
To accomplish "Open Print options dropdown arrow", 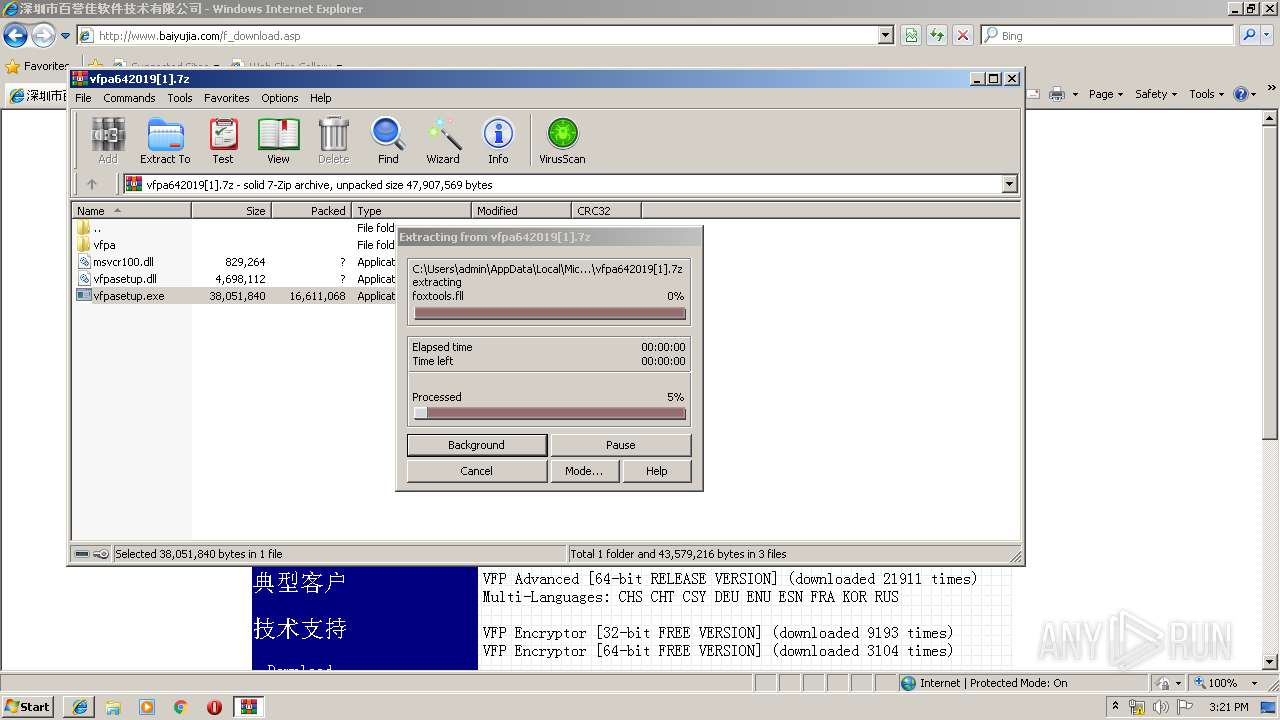I will (x=1075, y=94).
